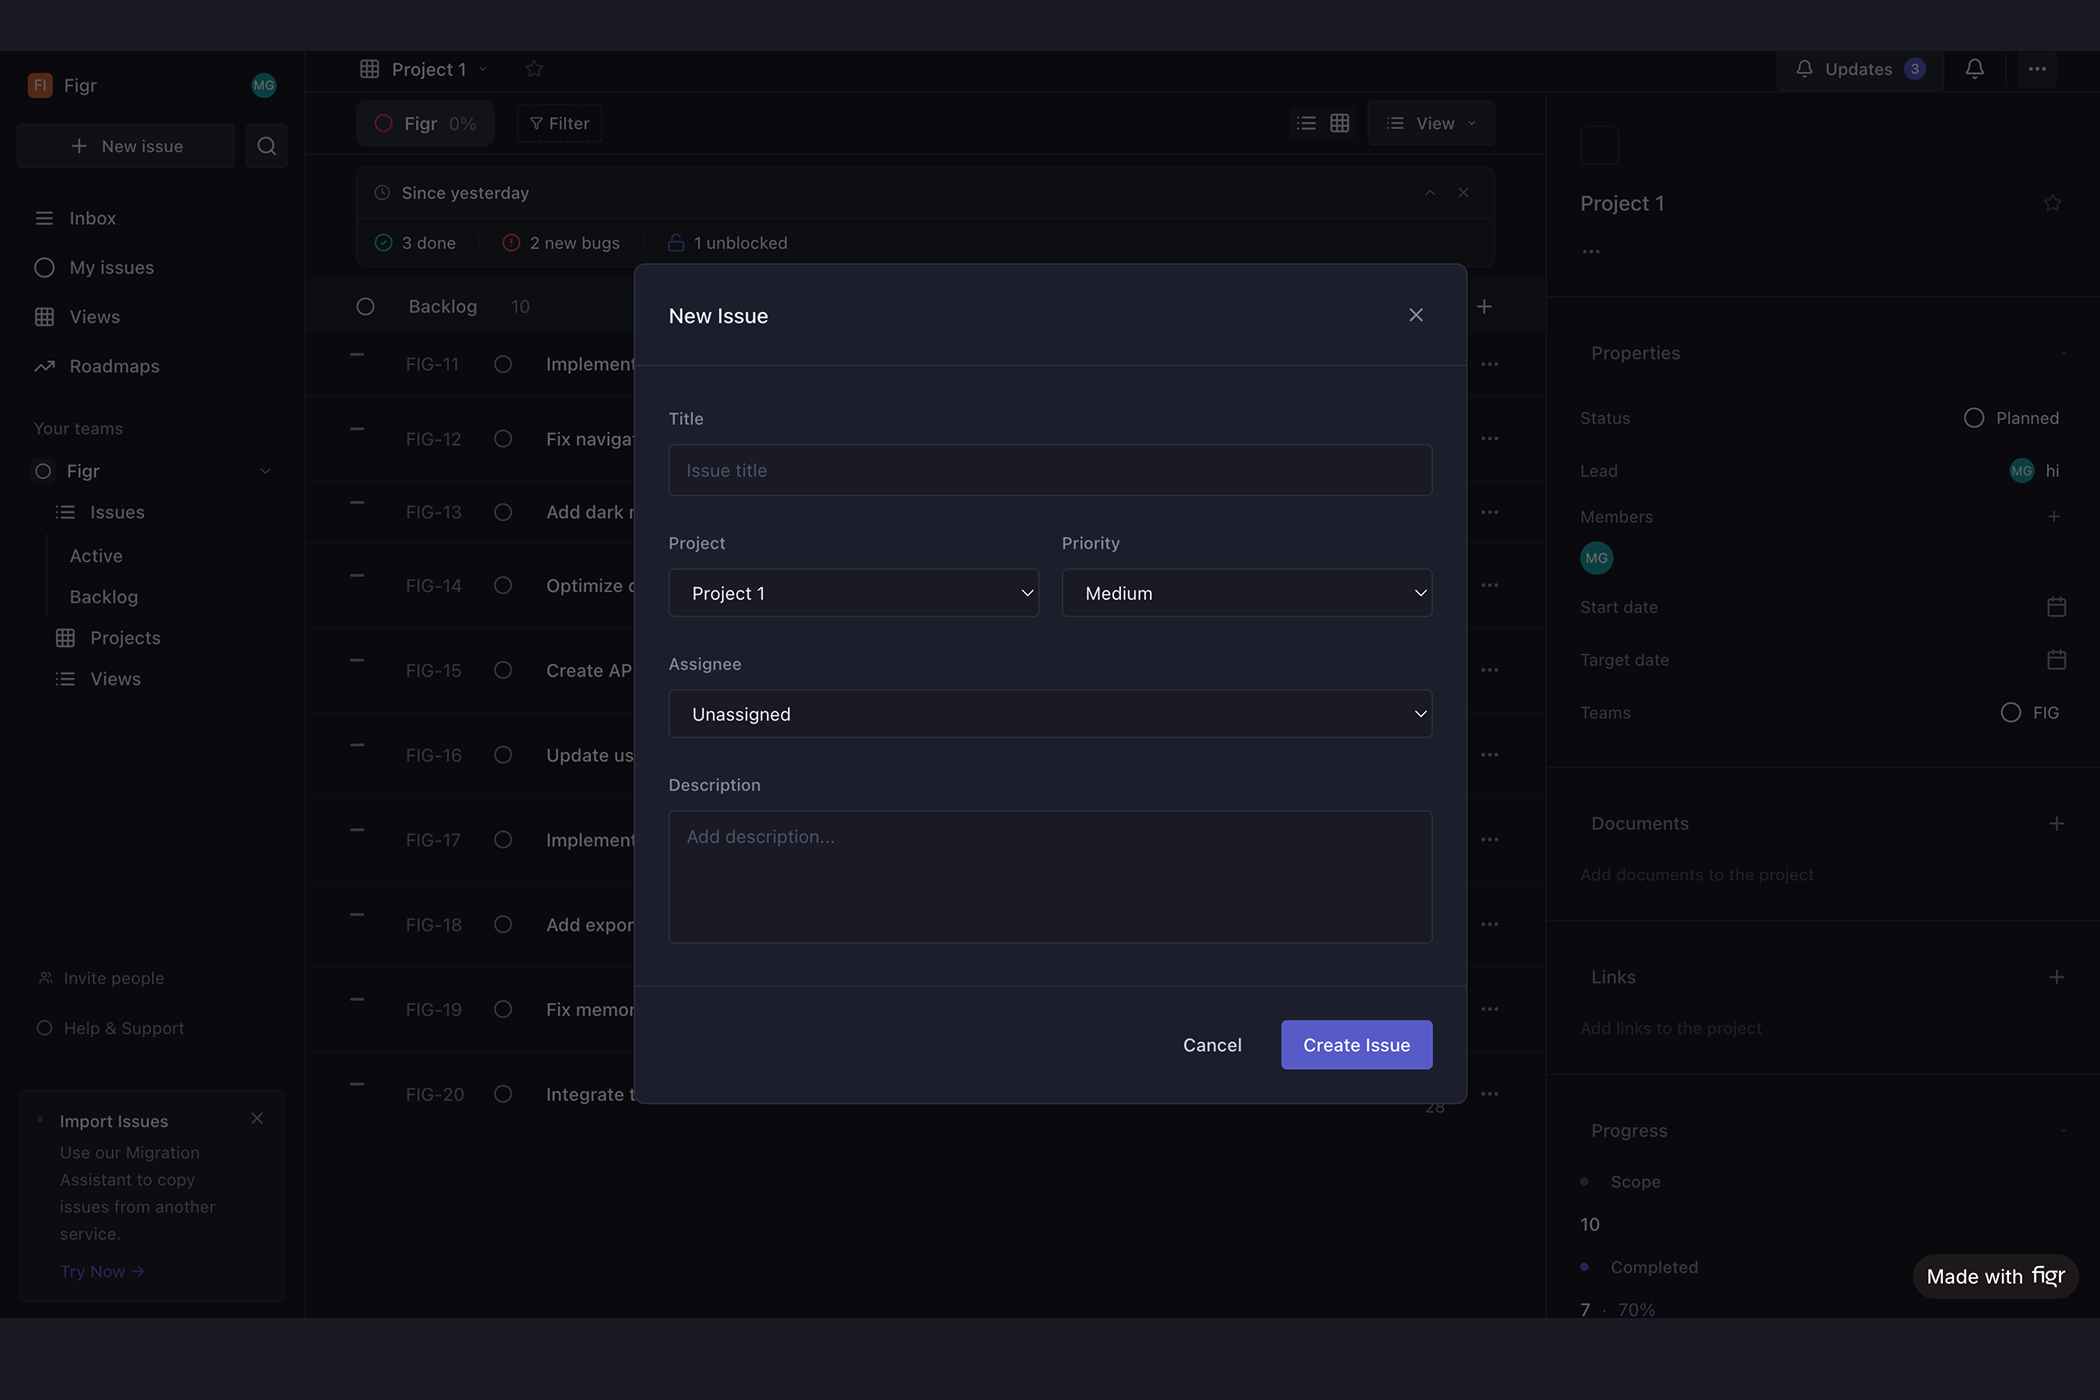The image size is (2100, 1400).
Task: Open the top-right more options ellipsis
Action: click(x=2037, y=69)
